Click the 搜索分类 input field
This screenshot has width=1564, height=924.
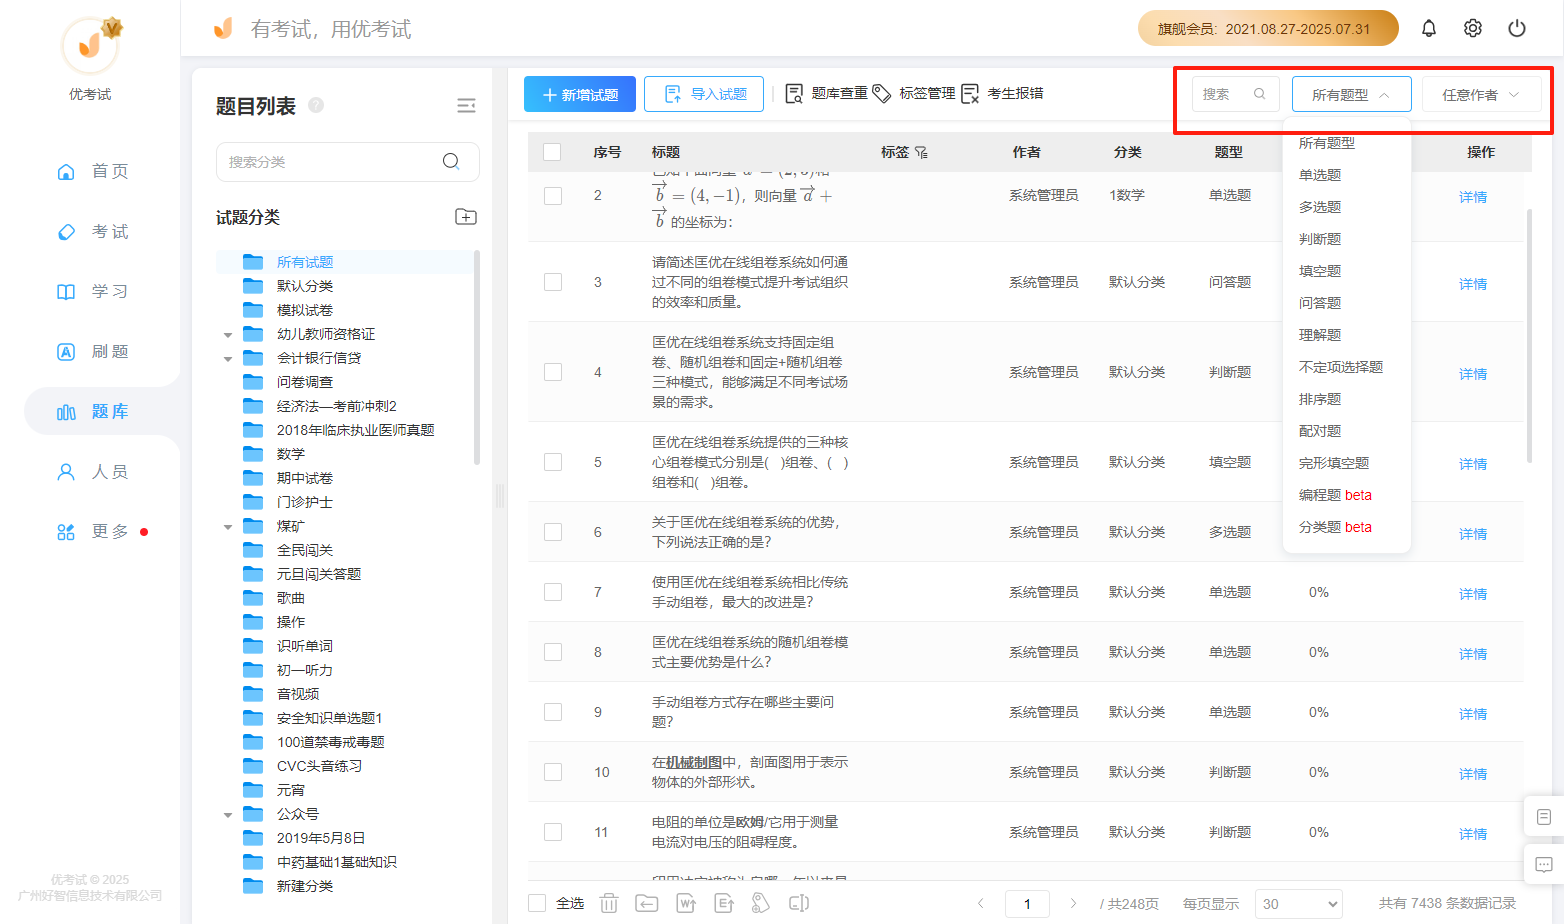pyautogui.click(x=347, y=161)
